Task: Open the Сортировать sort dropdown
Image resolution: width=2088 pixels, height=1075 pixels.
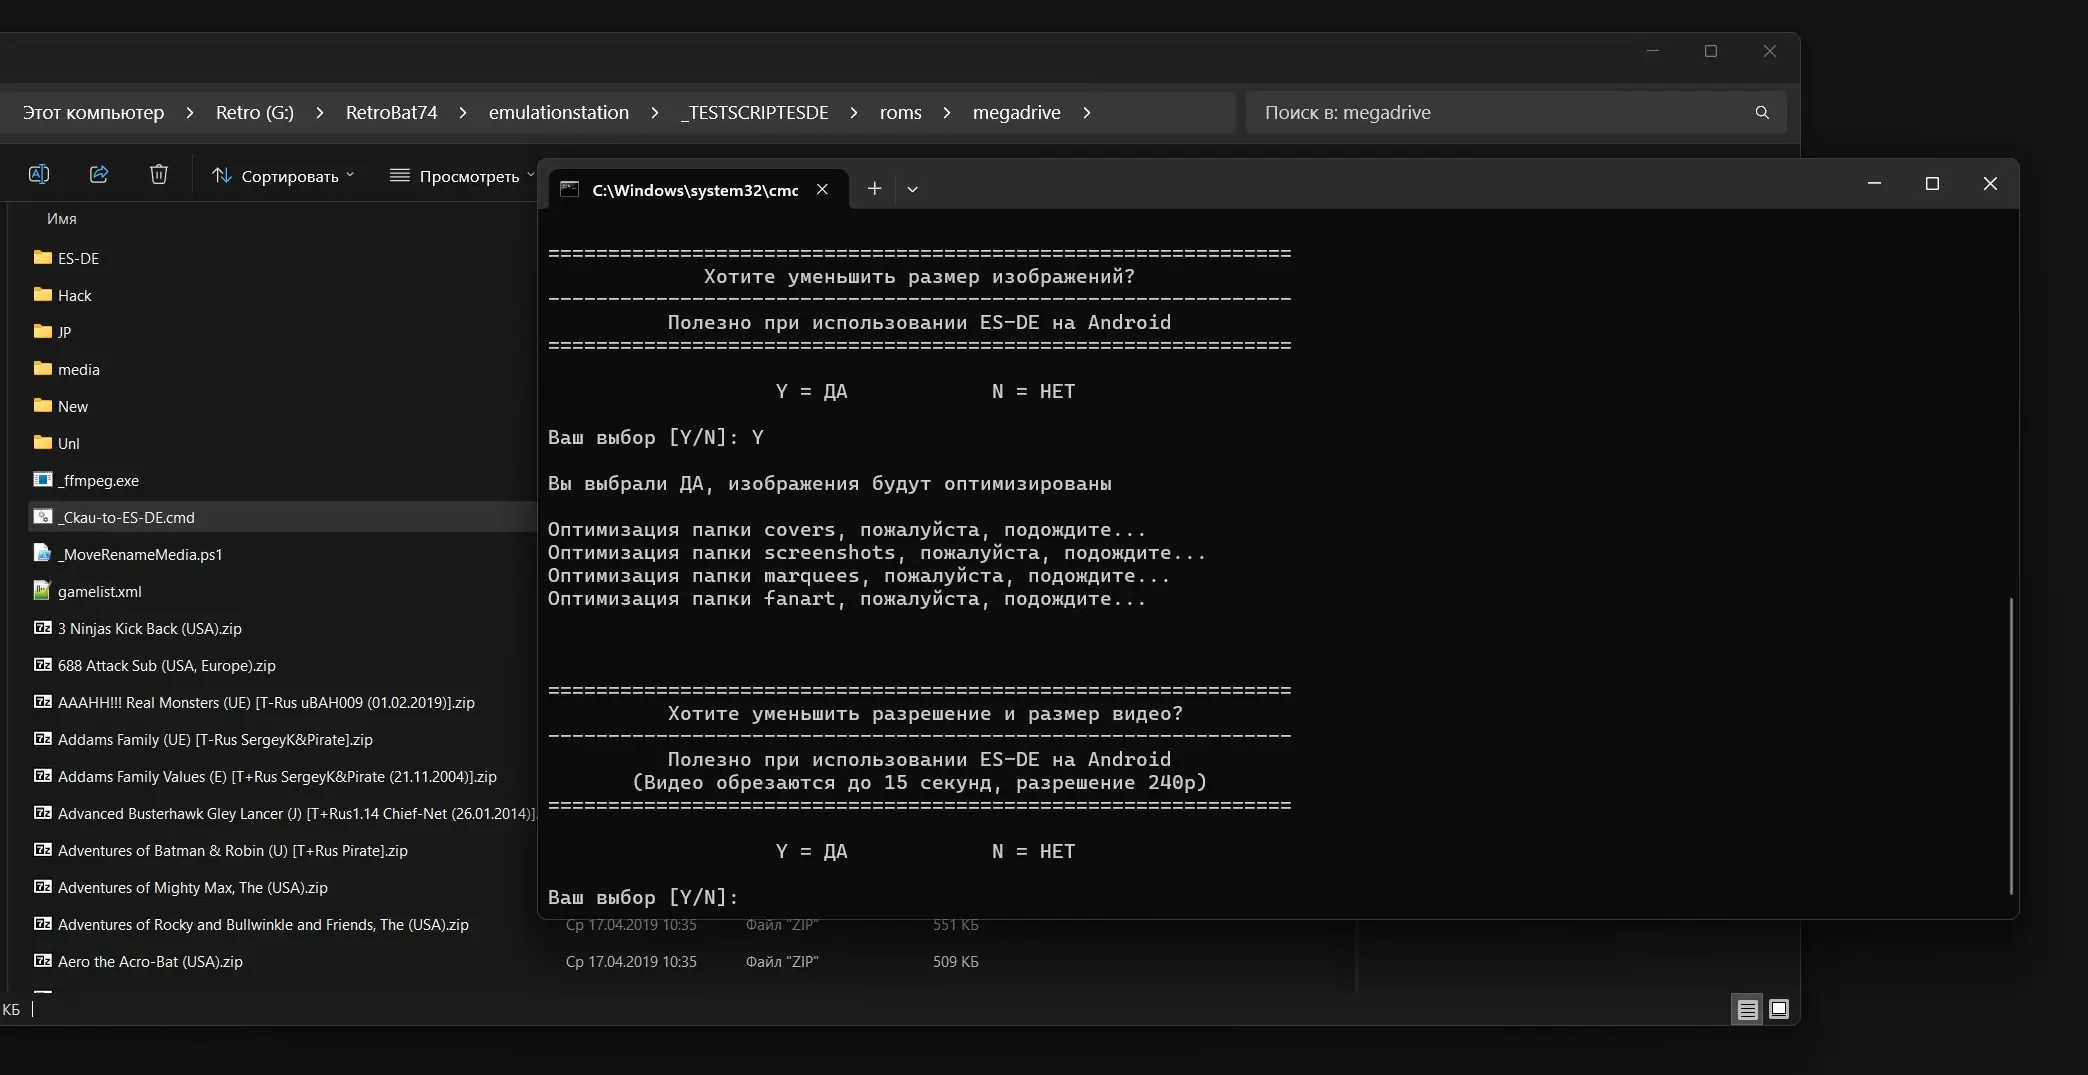Action: 283,176
